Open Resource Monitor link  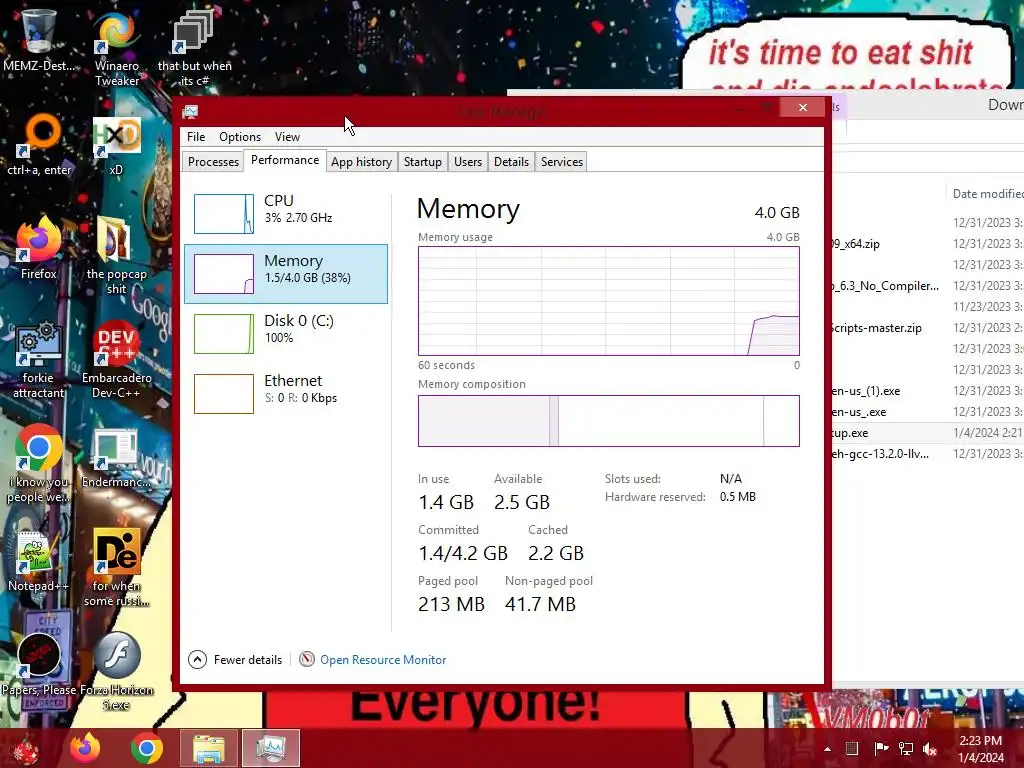click(x=383, y=660)
